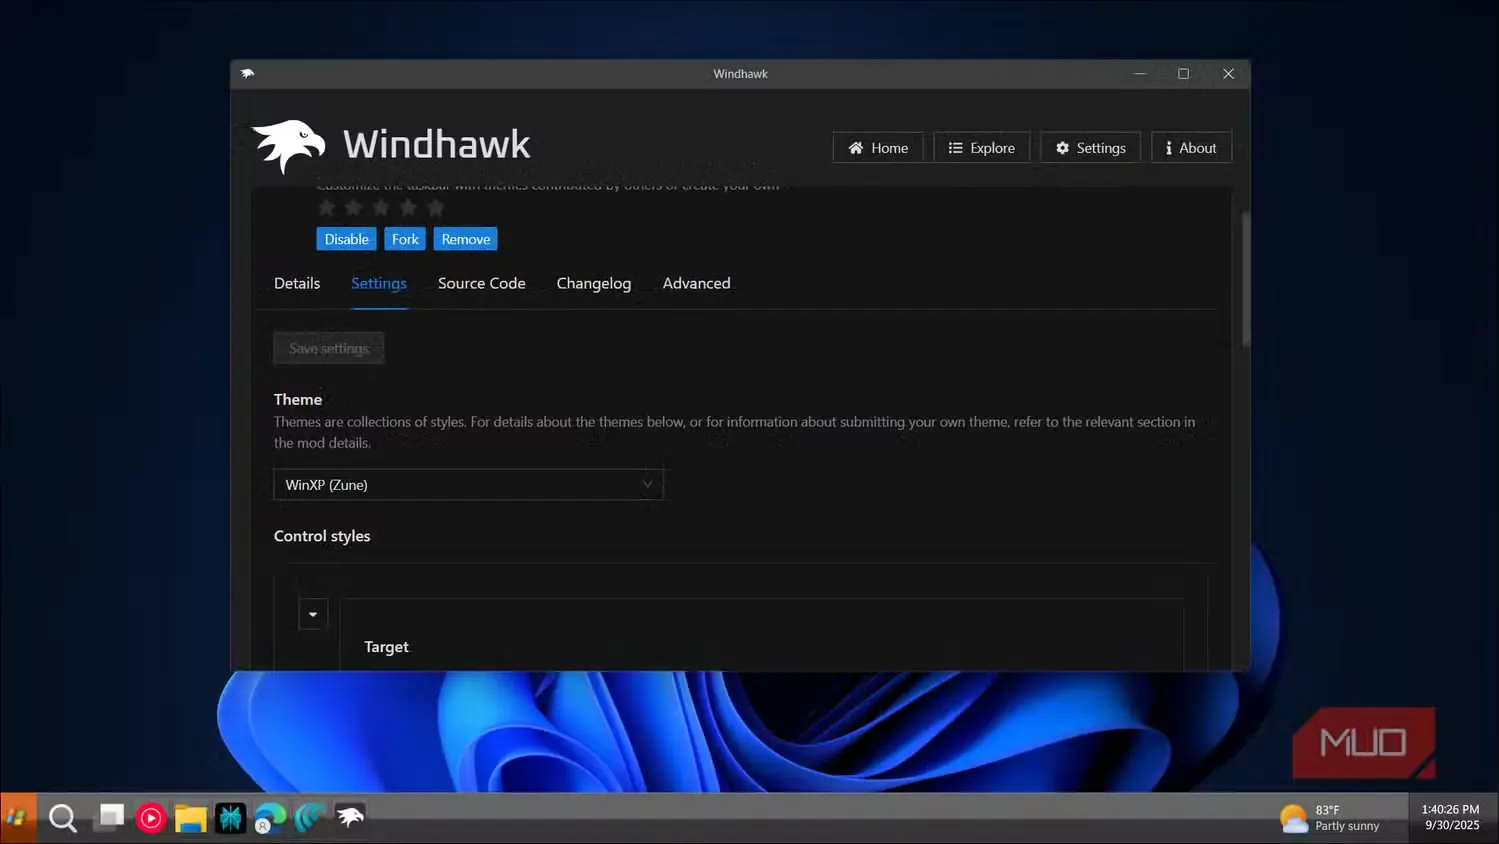This screenshot has width=1499, height=844.
Task: Expand the Control styles item arrow
Action: 313,614
